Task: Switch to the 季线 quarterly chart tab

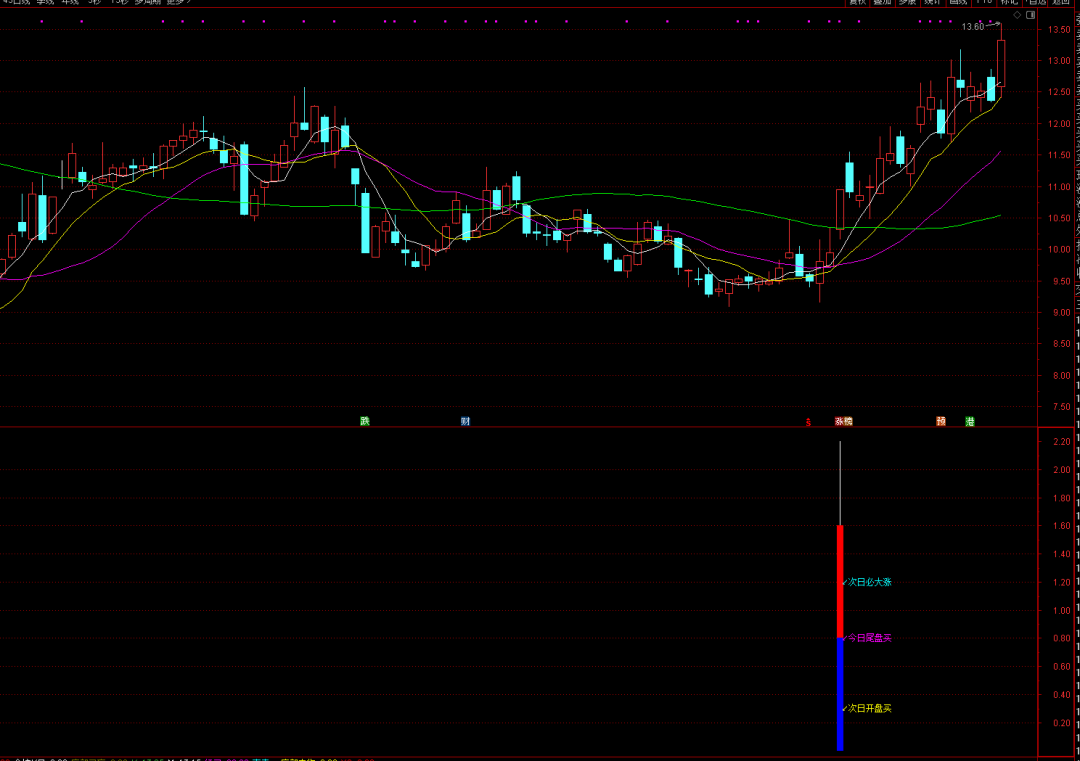Action: tap(44, 2)
